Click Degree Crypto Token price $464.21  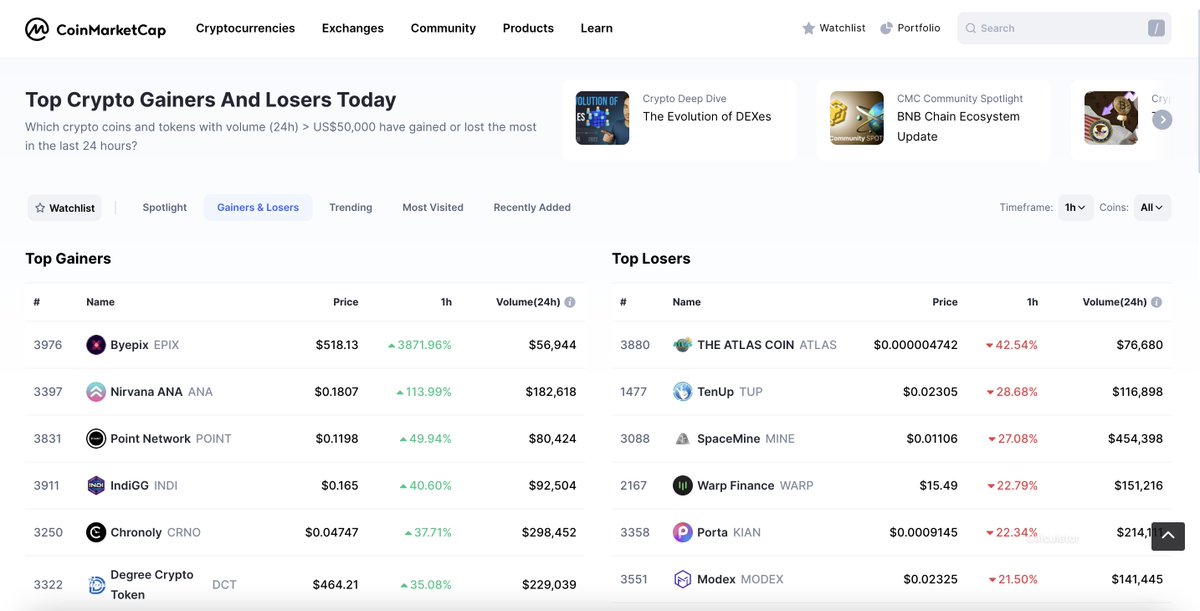(x=335, y=585)
